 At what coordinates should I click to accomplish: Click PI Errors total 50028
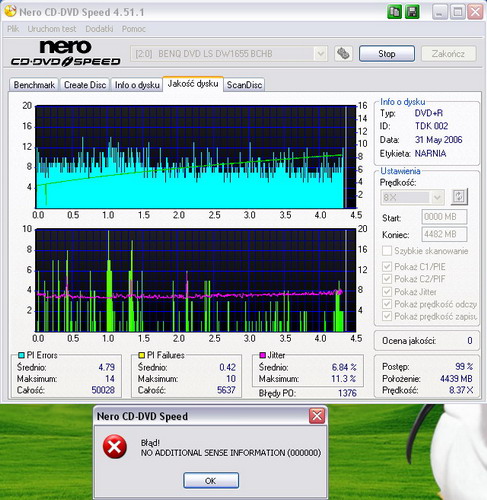point(103,390)
